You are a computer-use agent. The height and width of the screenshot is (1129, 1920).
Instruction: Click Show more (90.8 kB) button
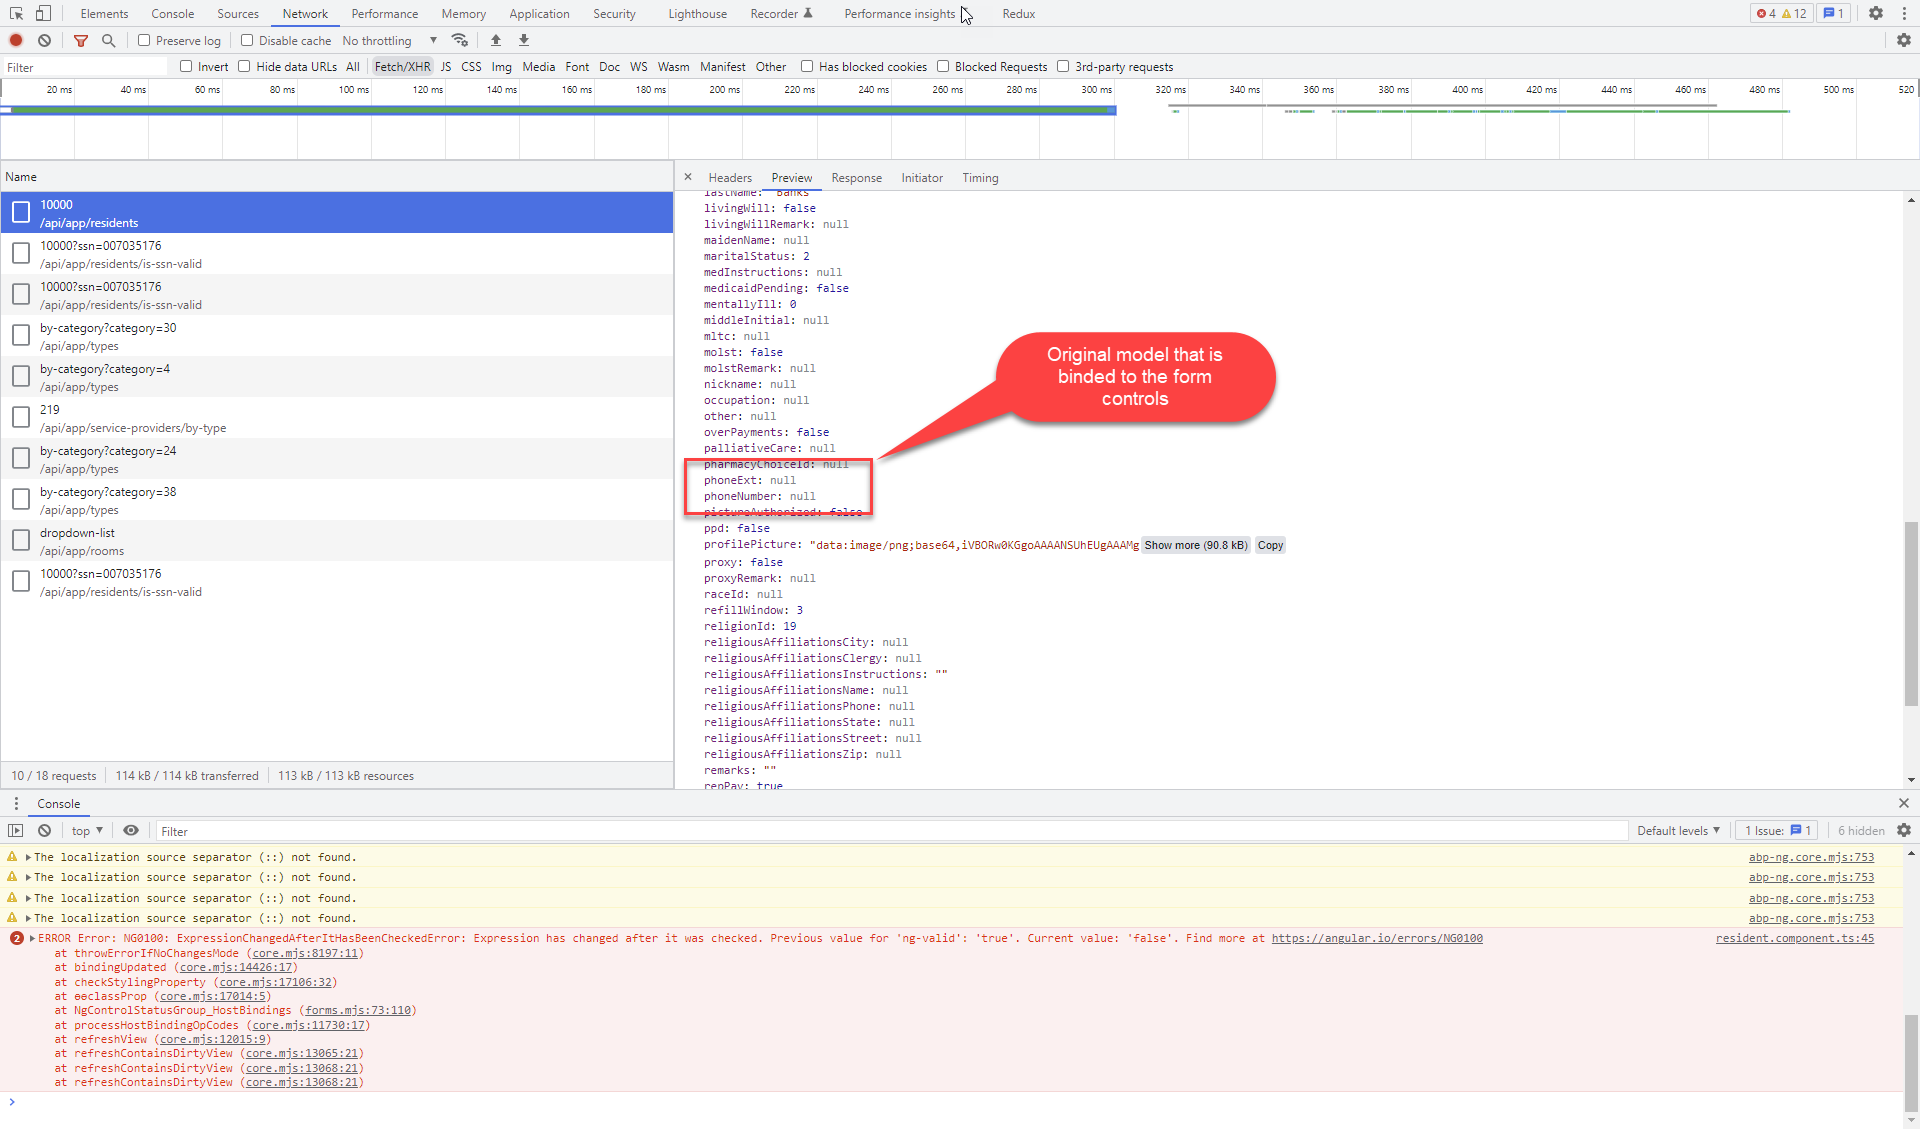pos(1195,545)
